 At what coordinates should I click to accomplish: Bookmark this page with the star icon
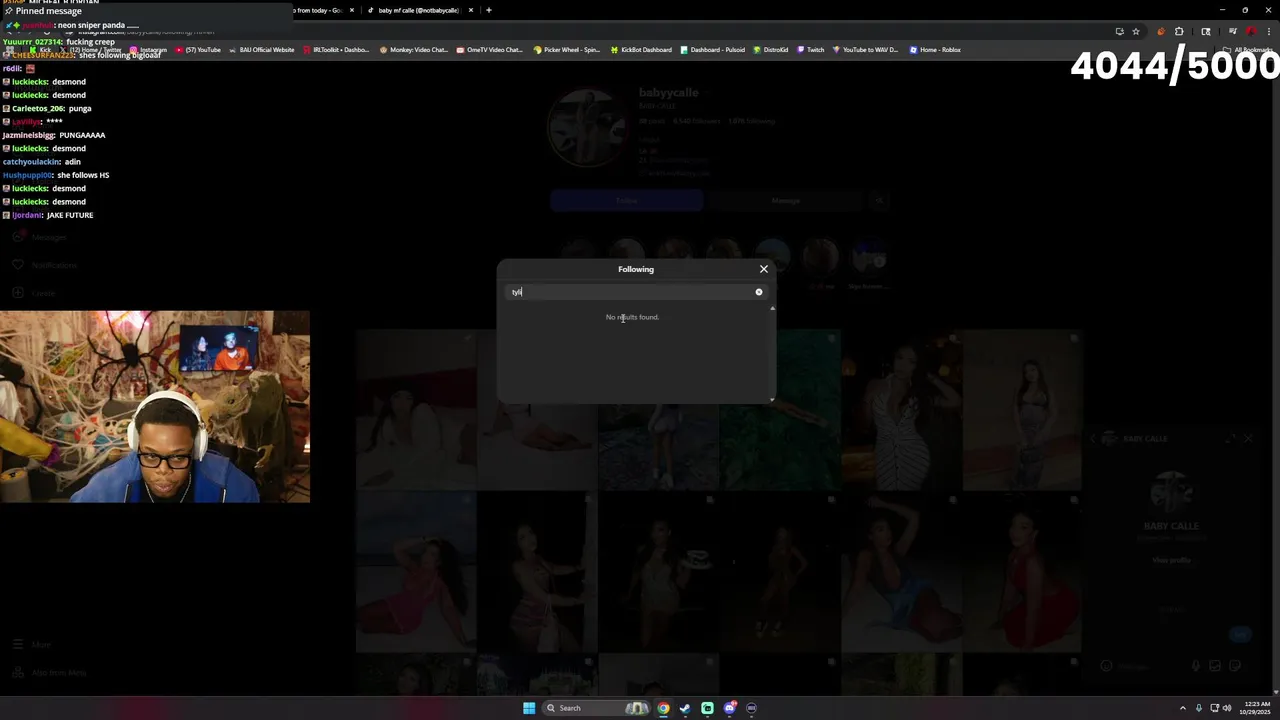coord(1136,31)
